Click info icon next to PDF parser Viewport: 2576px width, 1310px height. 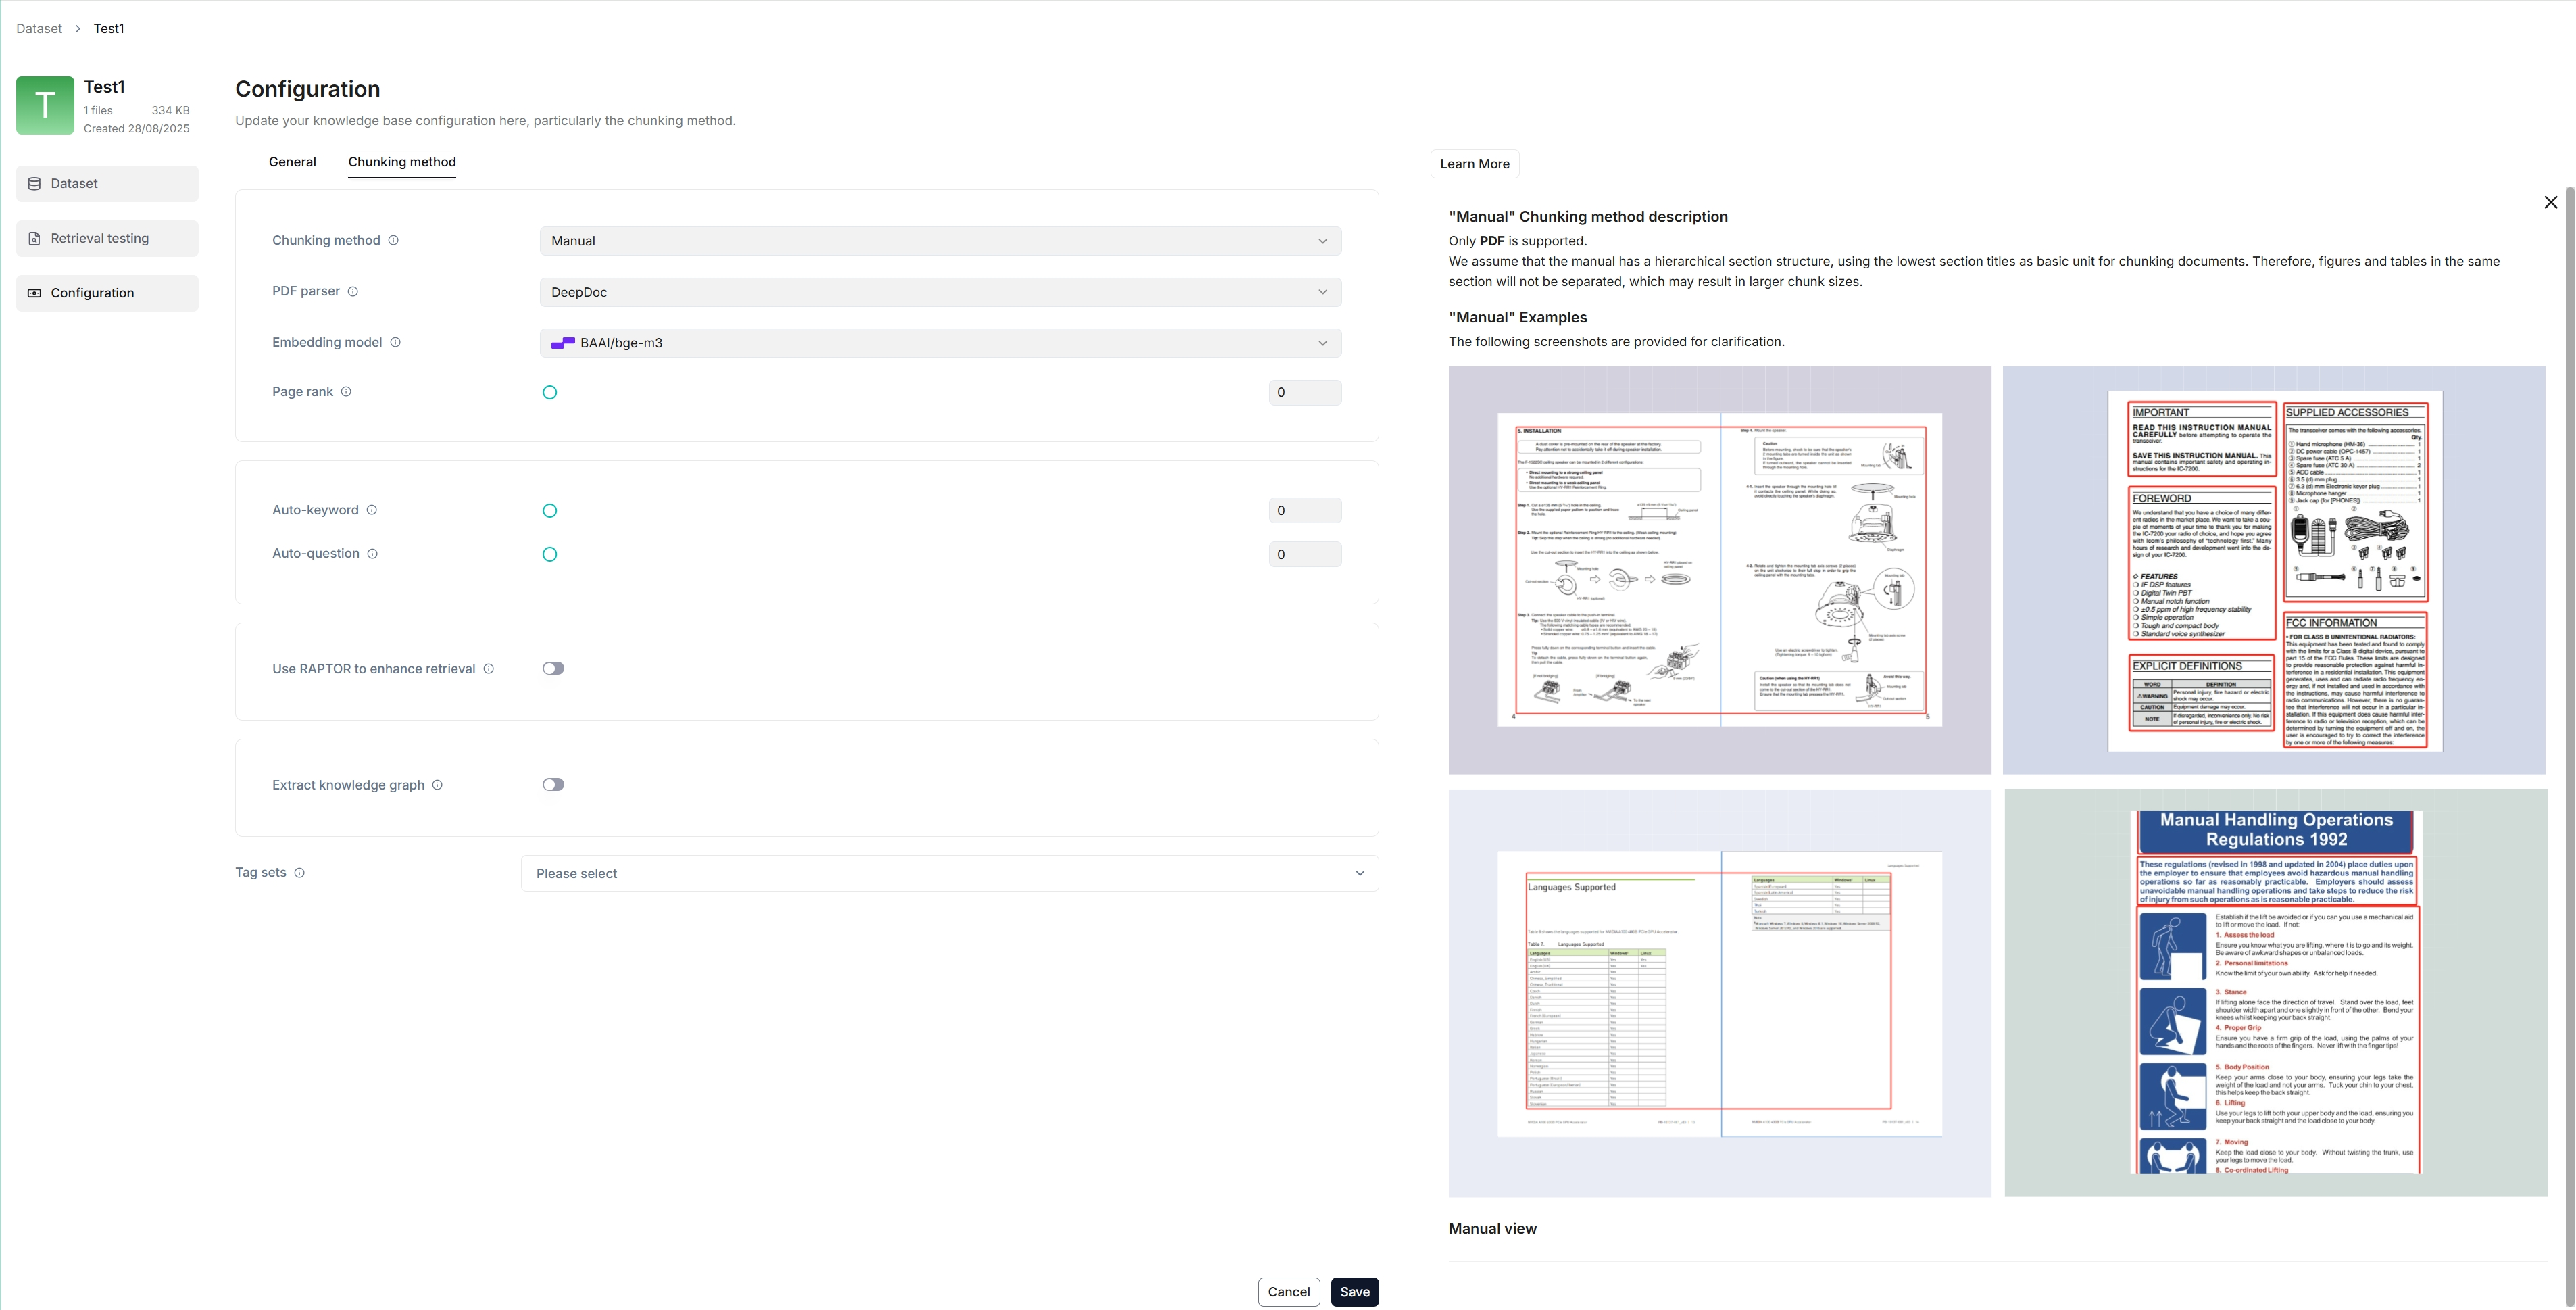(353, 291)
